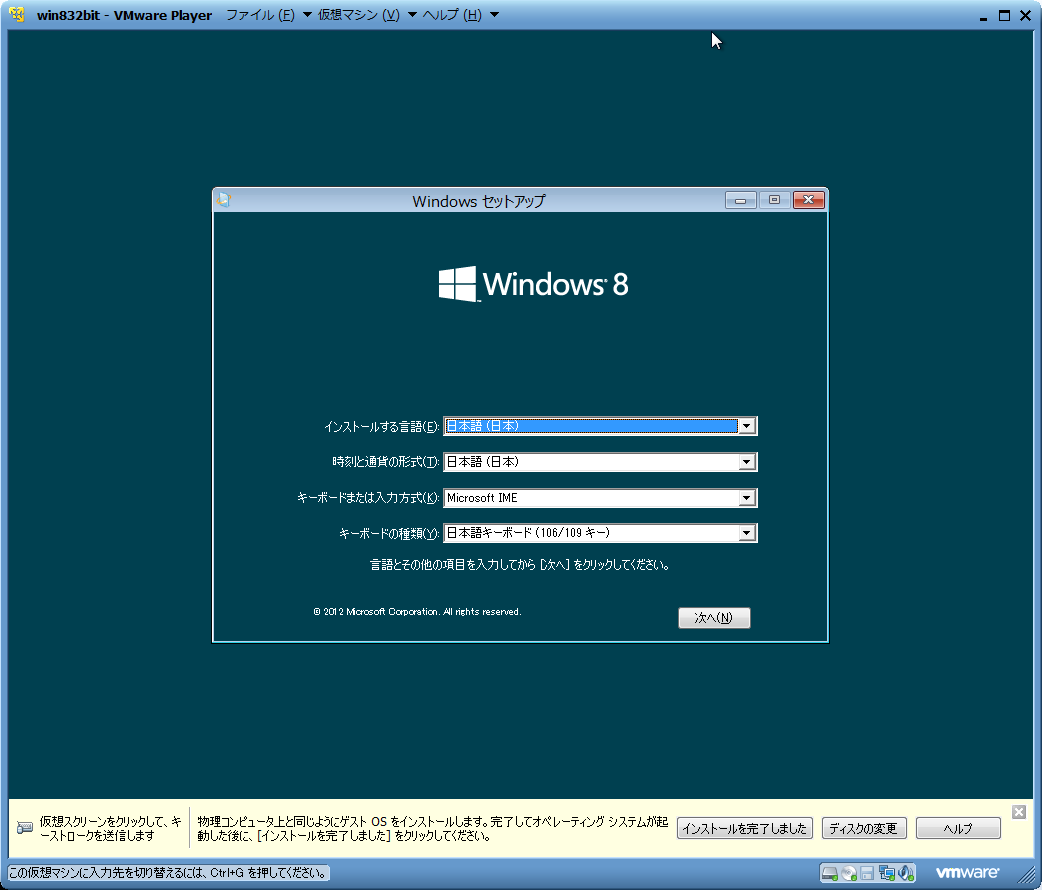
Task: Click the VMware Player app icon in title bar
Action: (17, 15)
